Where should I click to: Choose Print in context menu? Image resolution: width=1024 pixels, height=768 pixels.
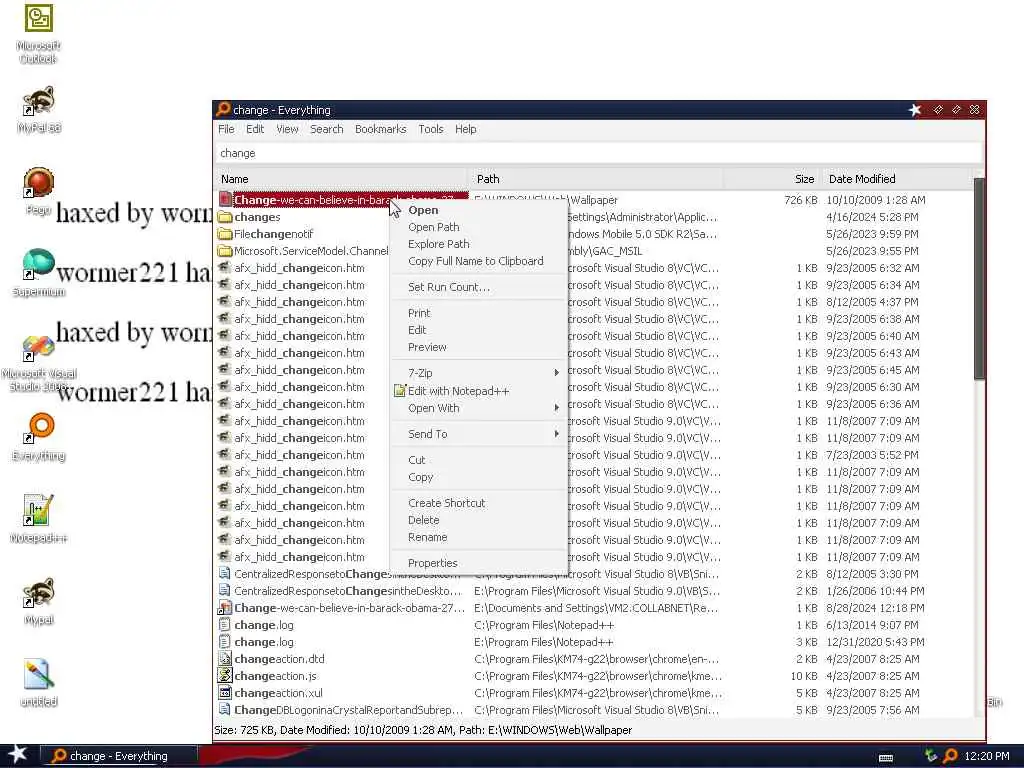(478, 313)
